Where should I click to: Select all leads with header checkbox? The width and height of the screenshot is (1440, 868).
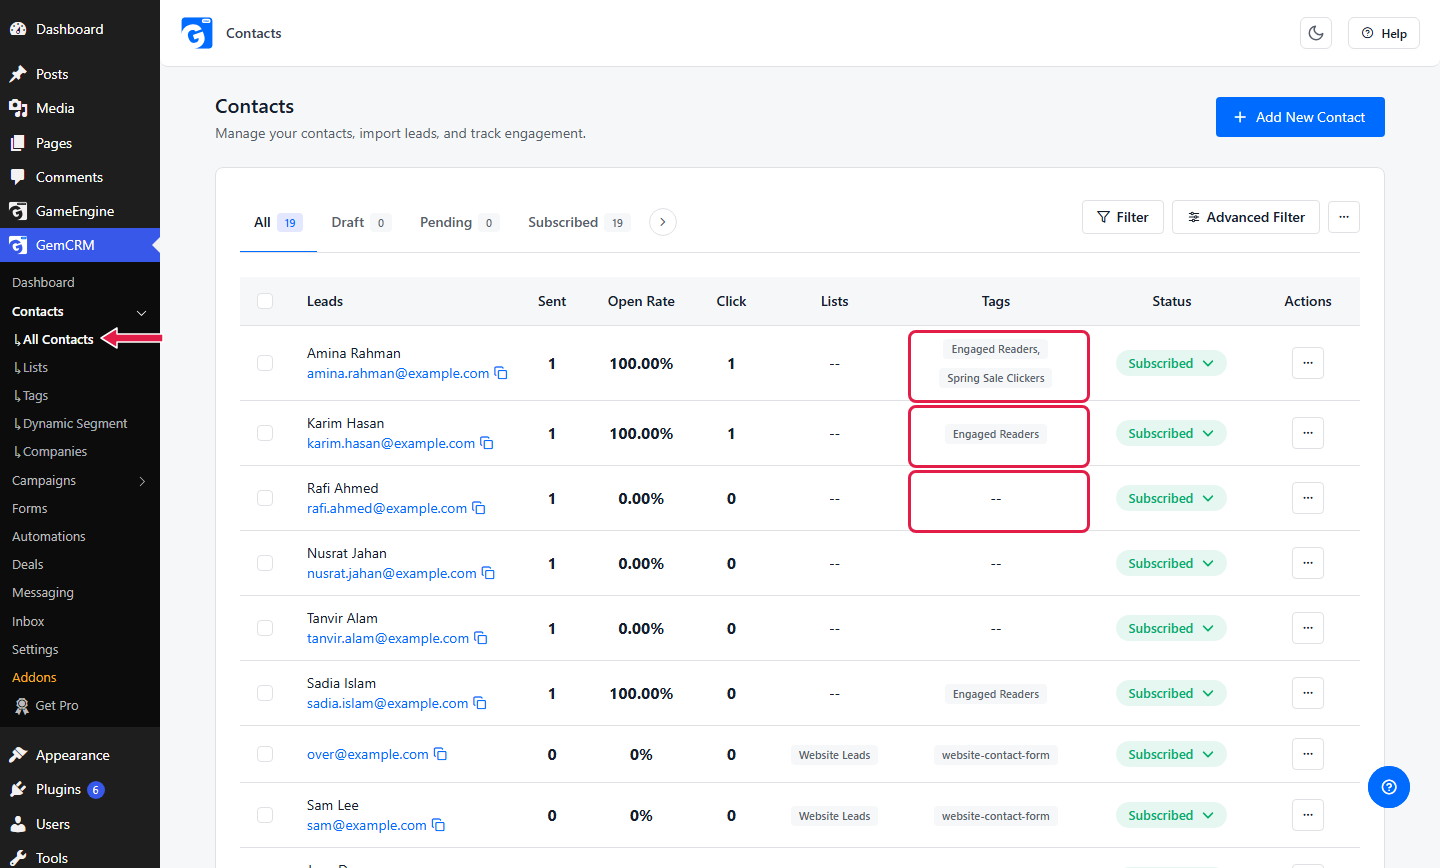point(265,301)
